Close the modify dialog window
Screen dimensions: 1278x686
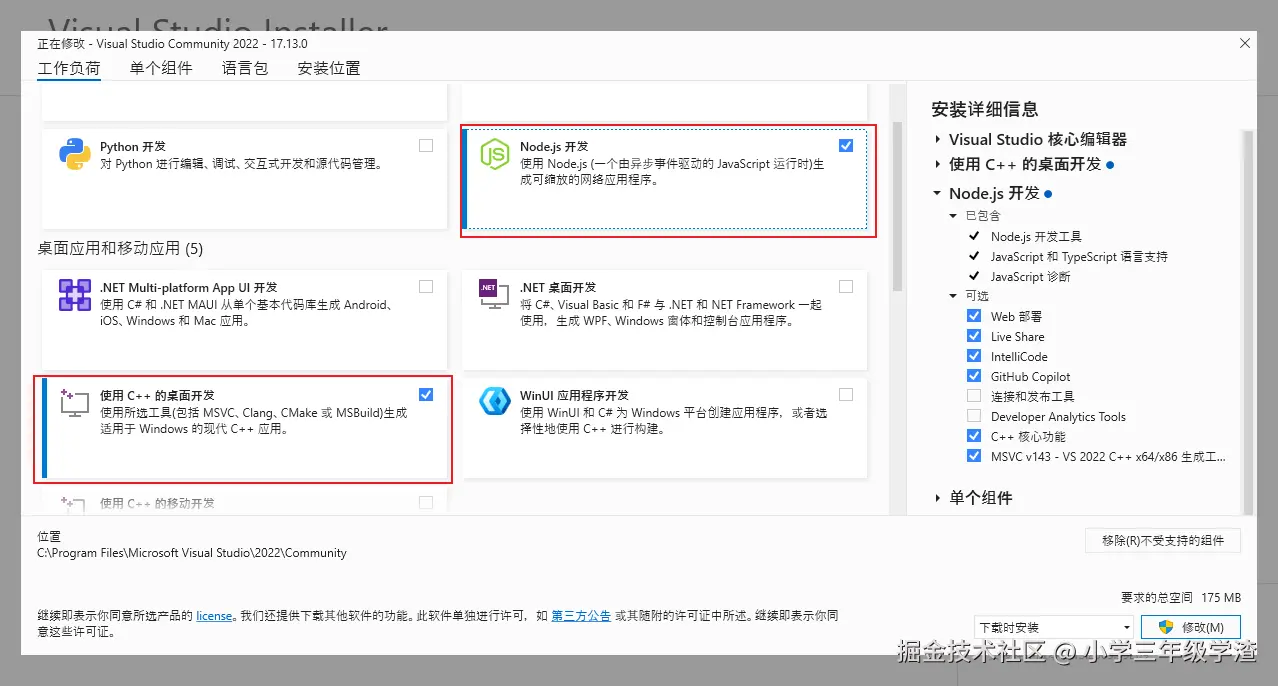pos(1245,43)
